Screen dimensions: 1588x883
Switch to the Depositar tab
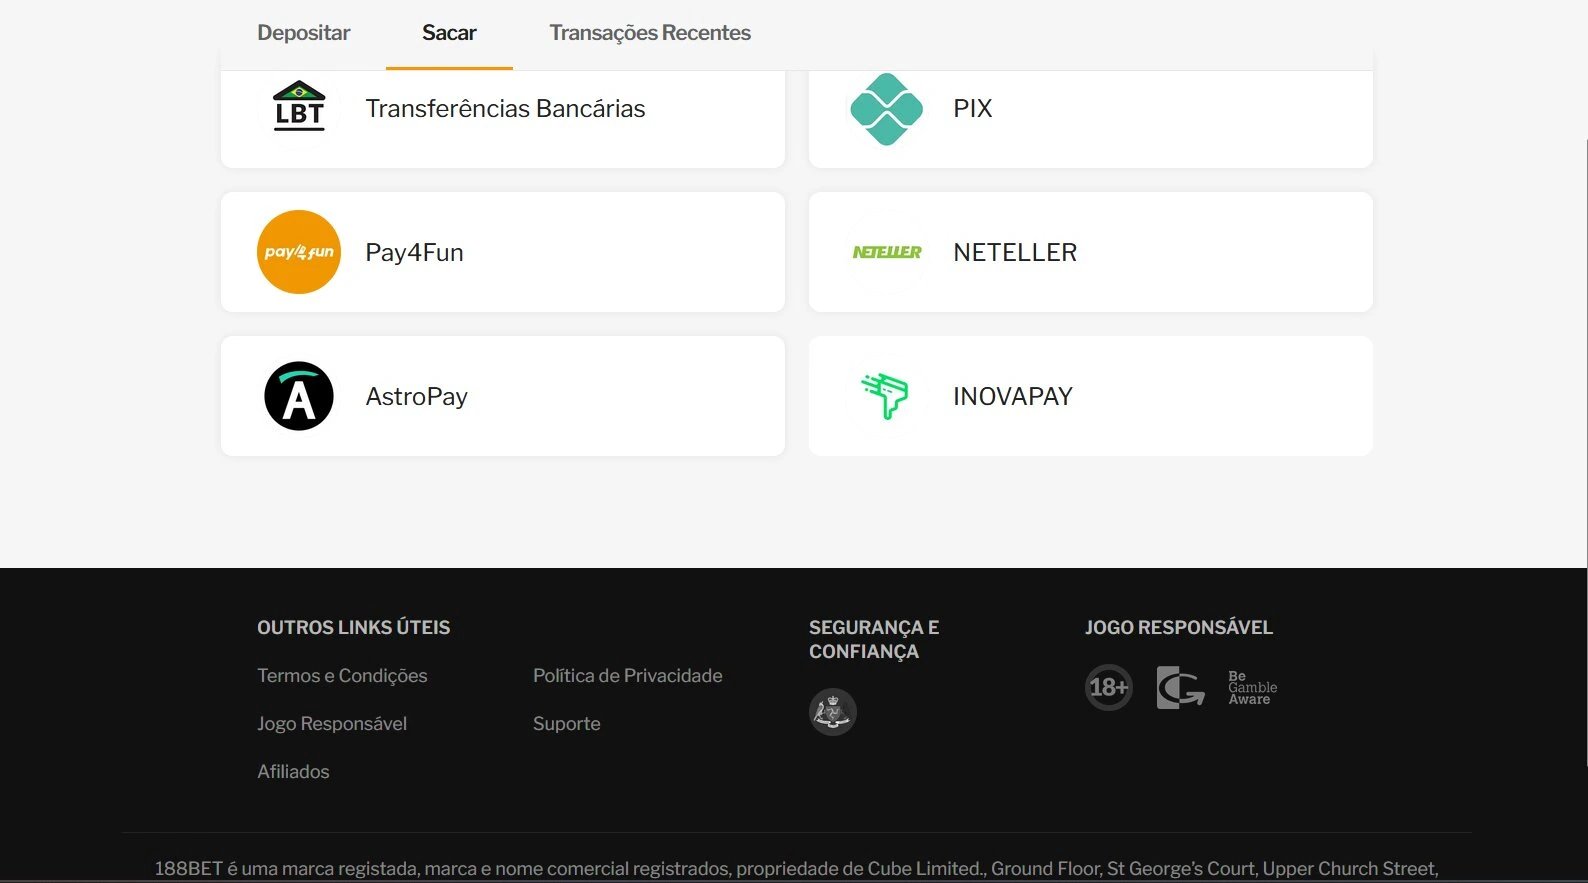click(303, 33)
